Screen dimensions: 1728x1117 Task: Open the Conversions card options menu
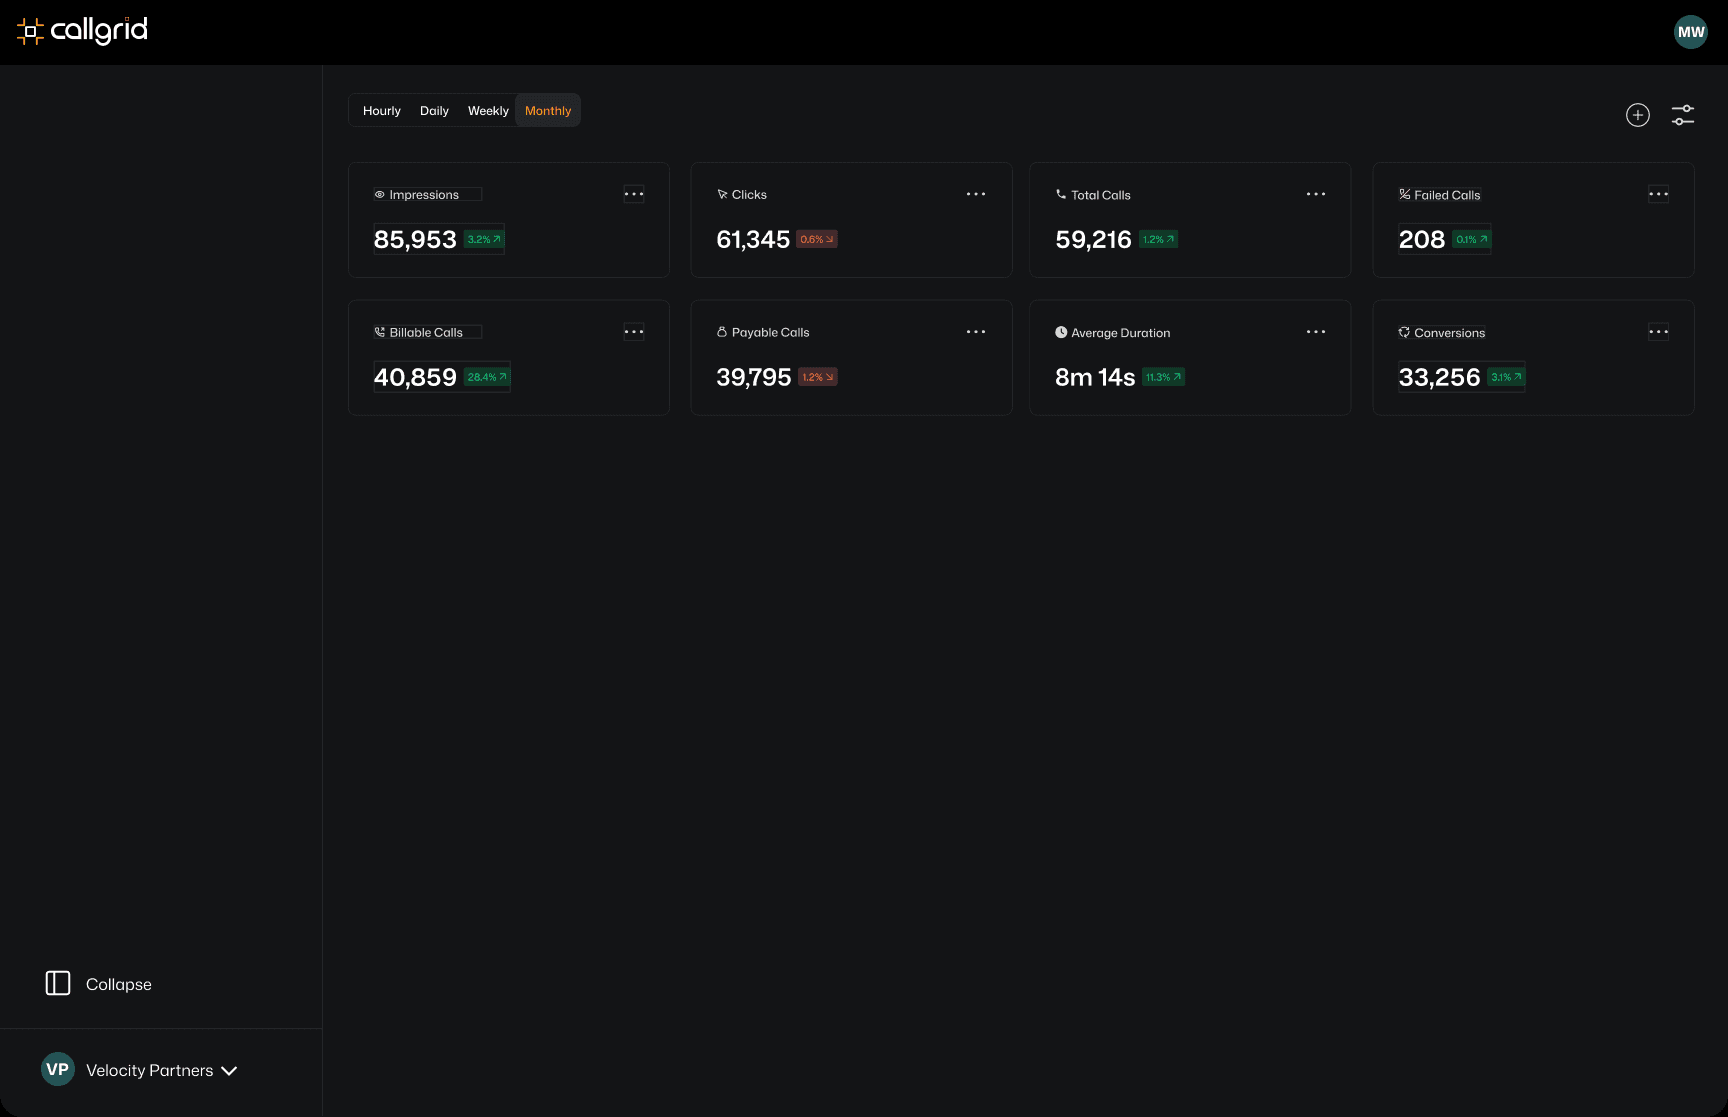tap(1658, 332)
